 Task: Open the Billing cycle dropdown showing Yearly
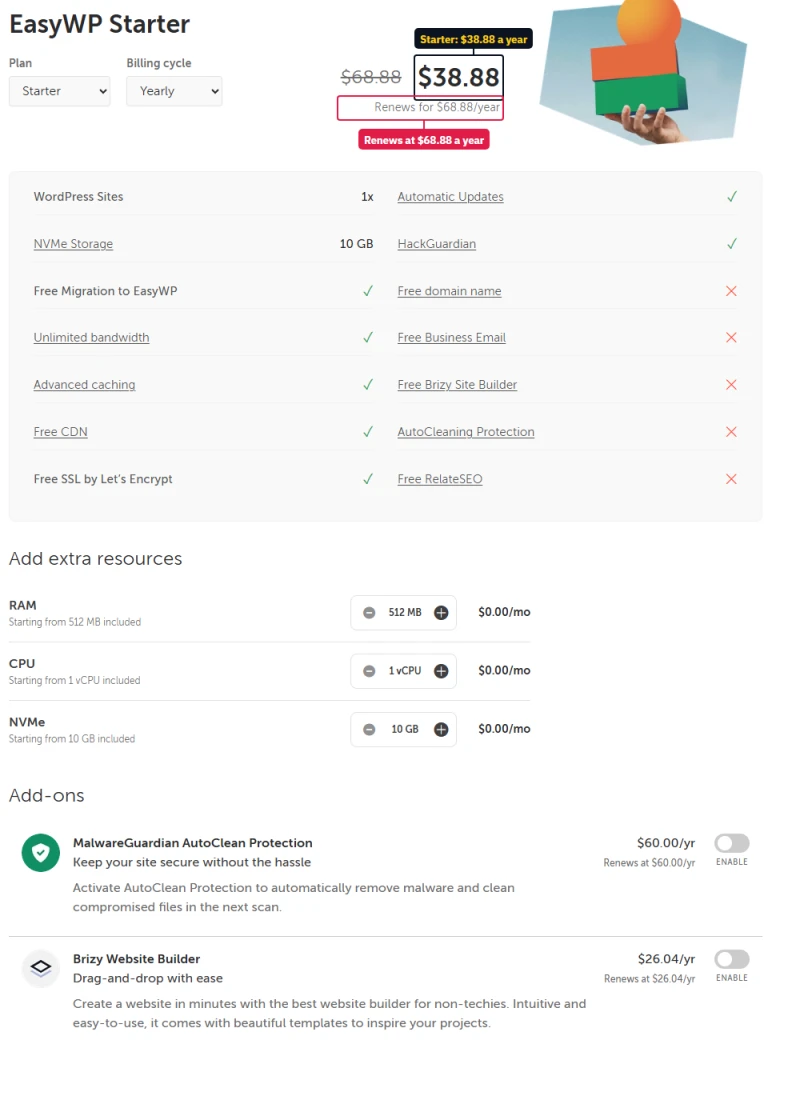pyautogui.click(x=174, y=91)
